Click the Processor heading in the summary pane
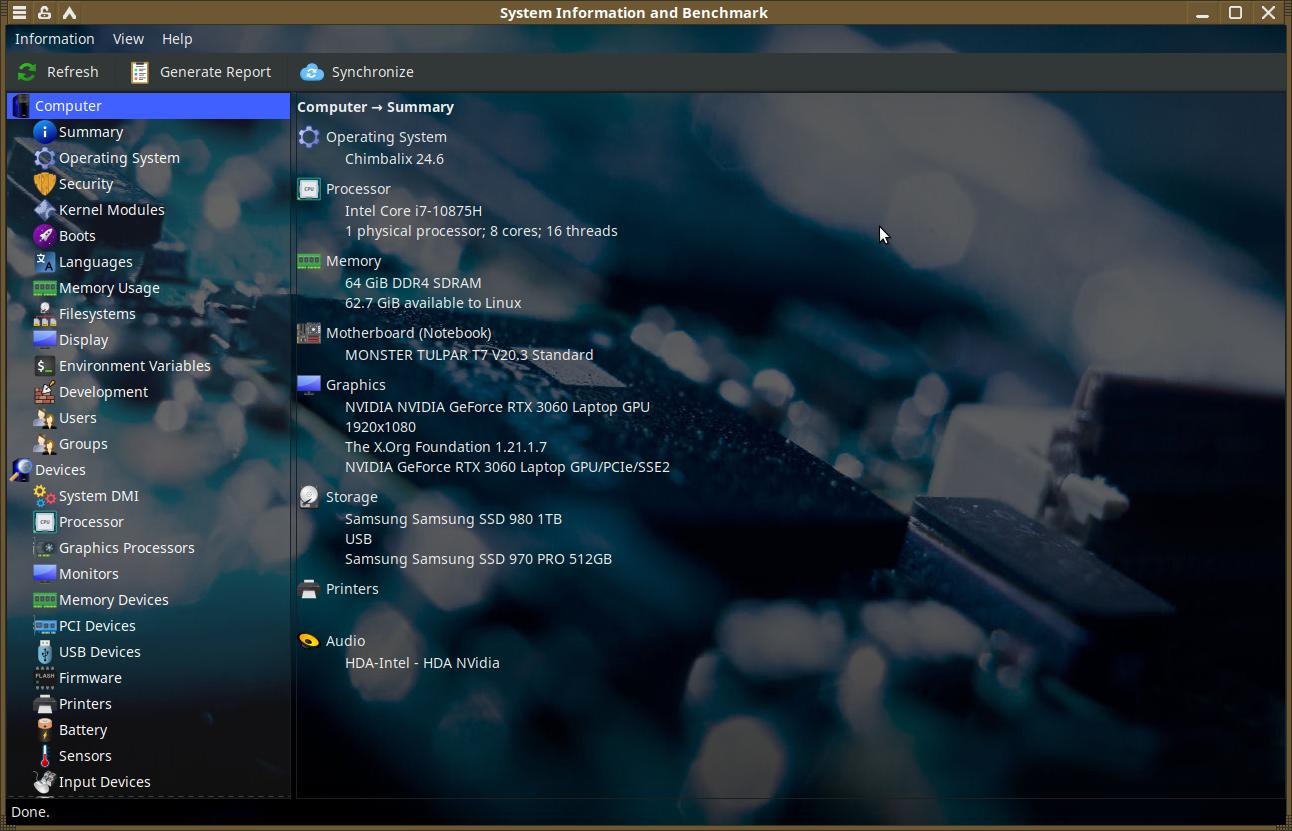The height and width of the screenshot is (831, 1292). click(x=358, y=189)
